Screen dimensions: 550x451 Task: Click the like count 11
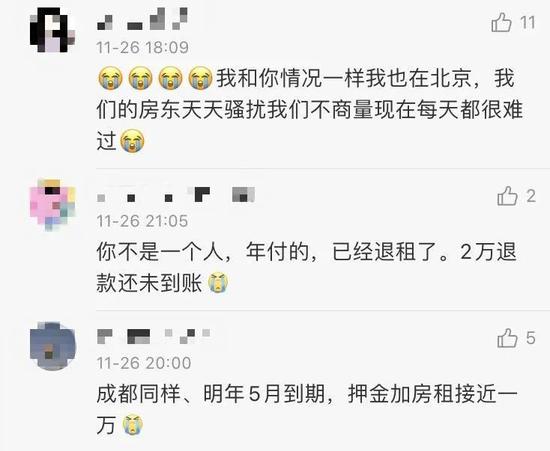[x=528, y=23]
